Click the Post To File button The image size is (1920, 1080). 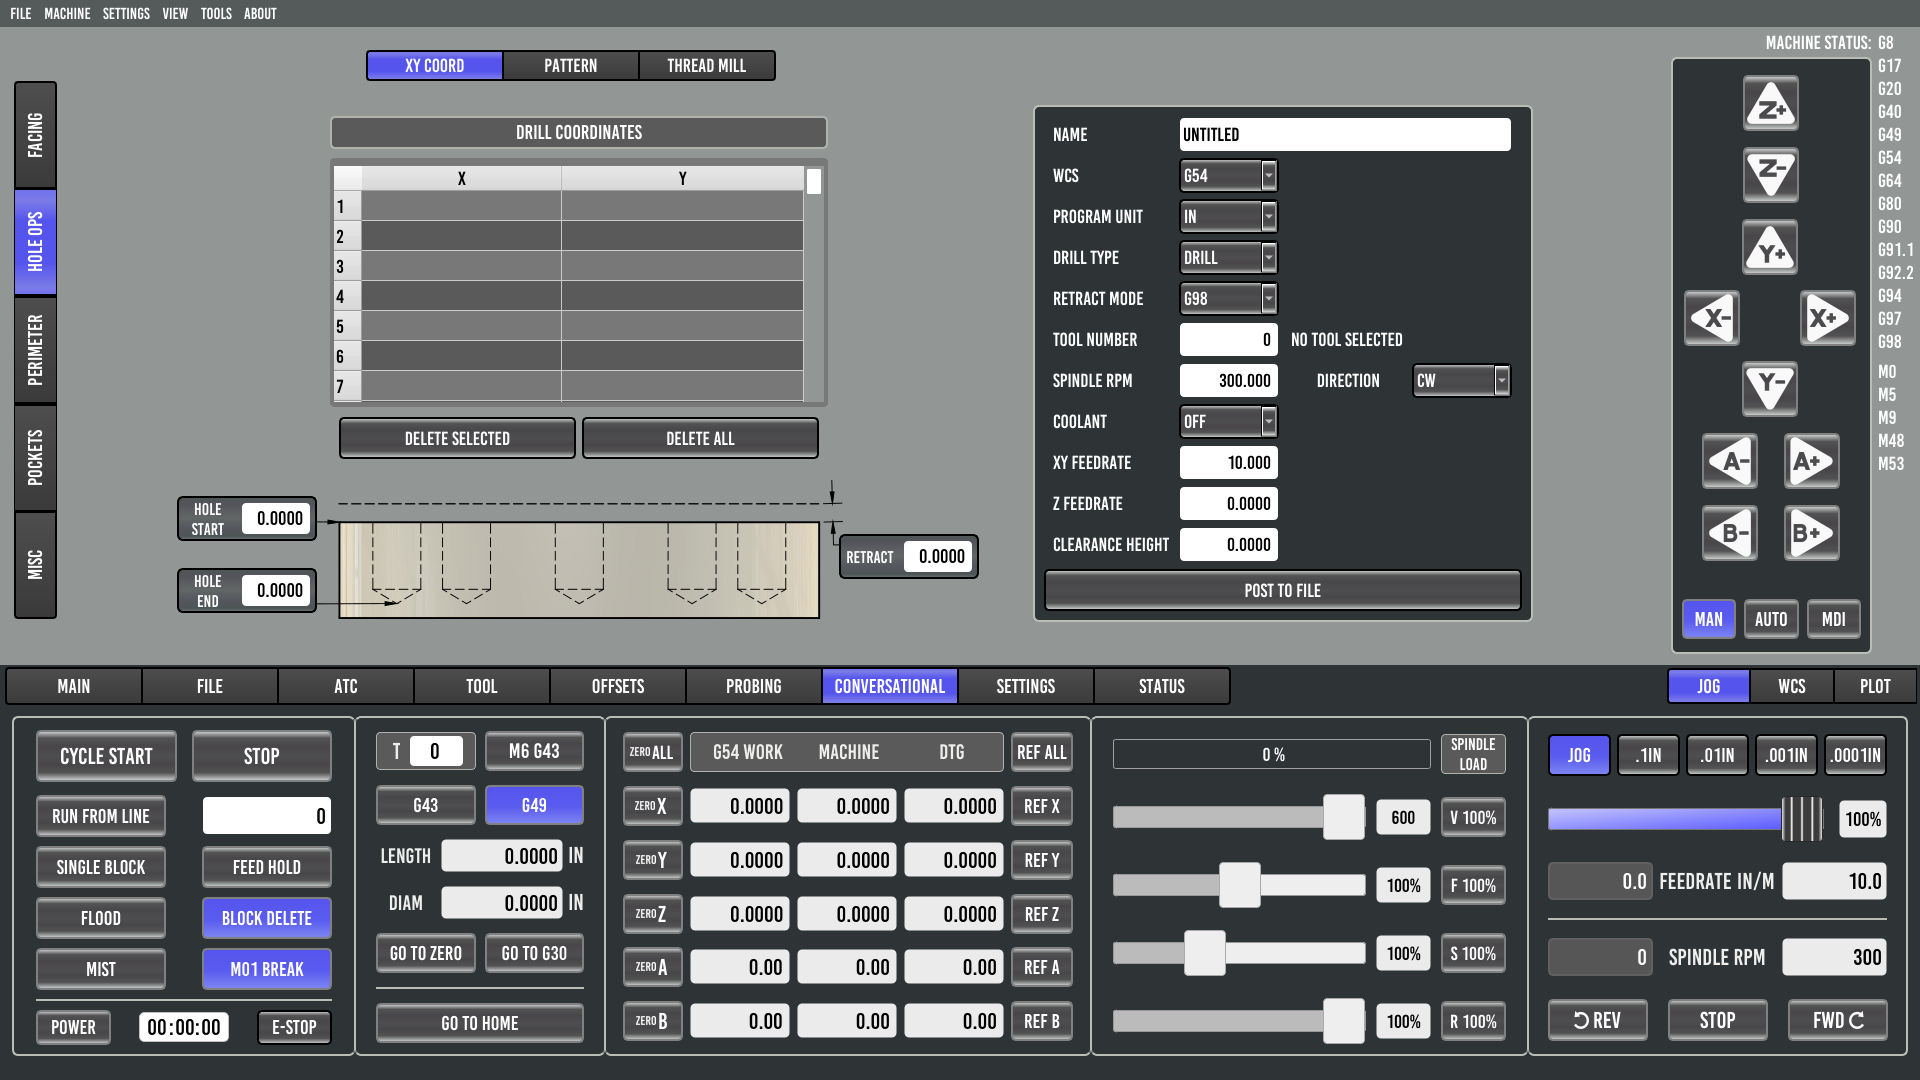[1282, 591]
